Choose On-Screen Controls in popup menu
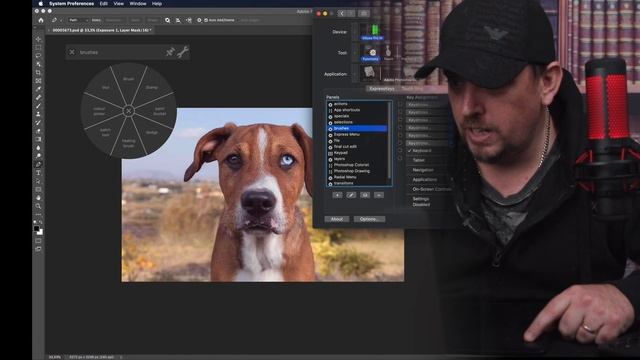Viewport: 640px width, 360px height. click(x=432, y=189)
